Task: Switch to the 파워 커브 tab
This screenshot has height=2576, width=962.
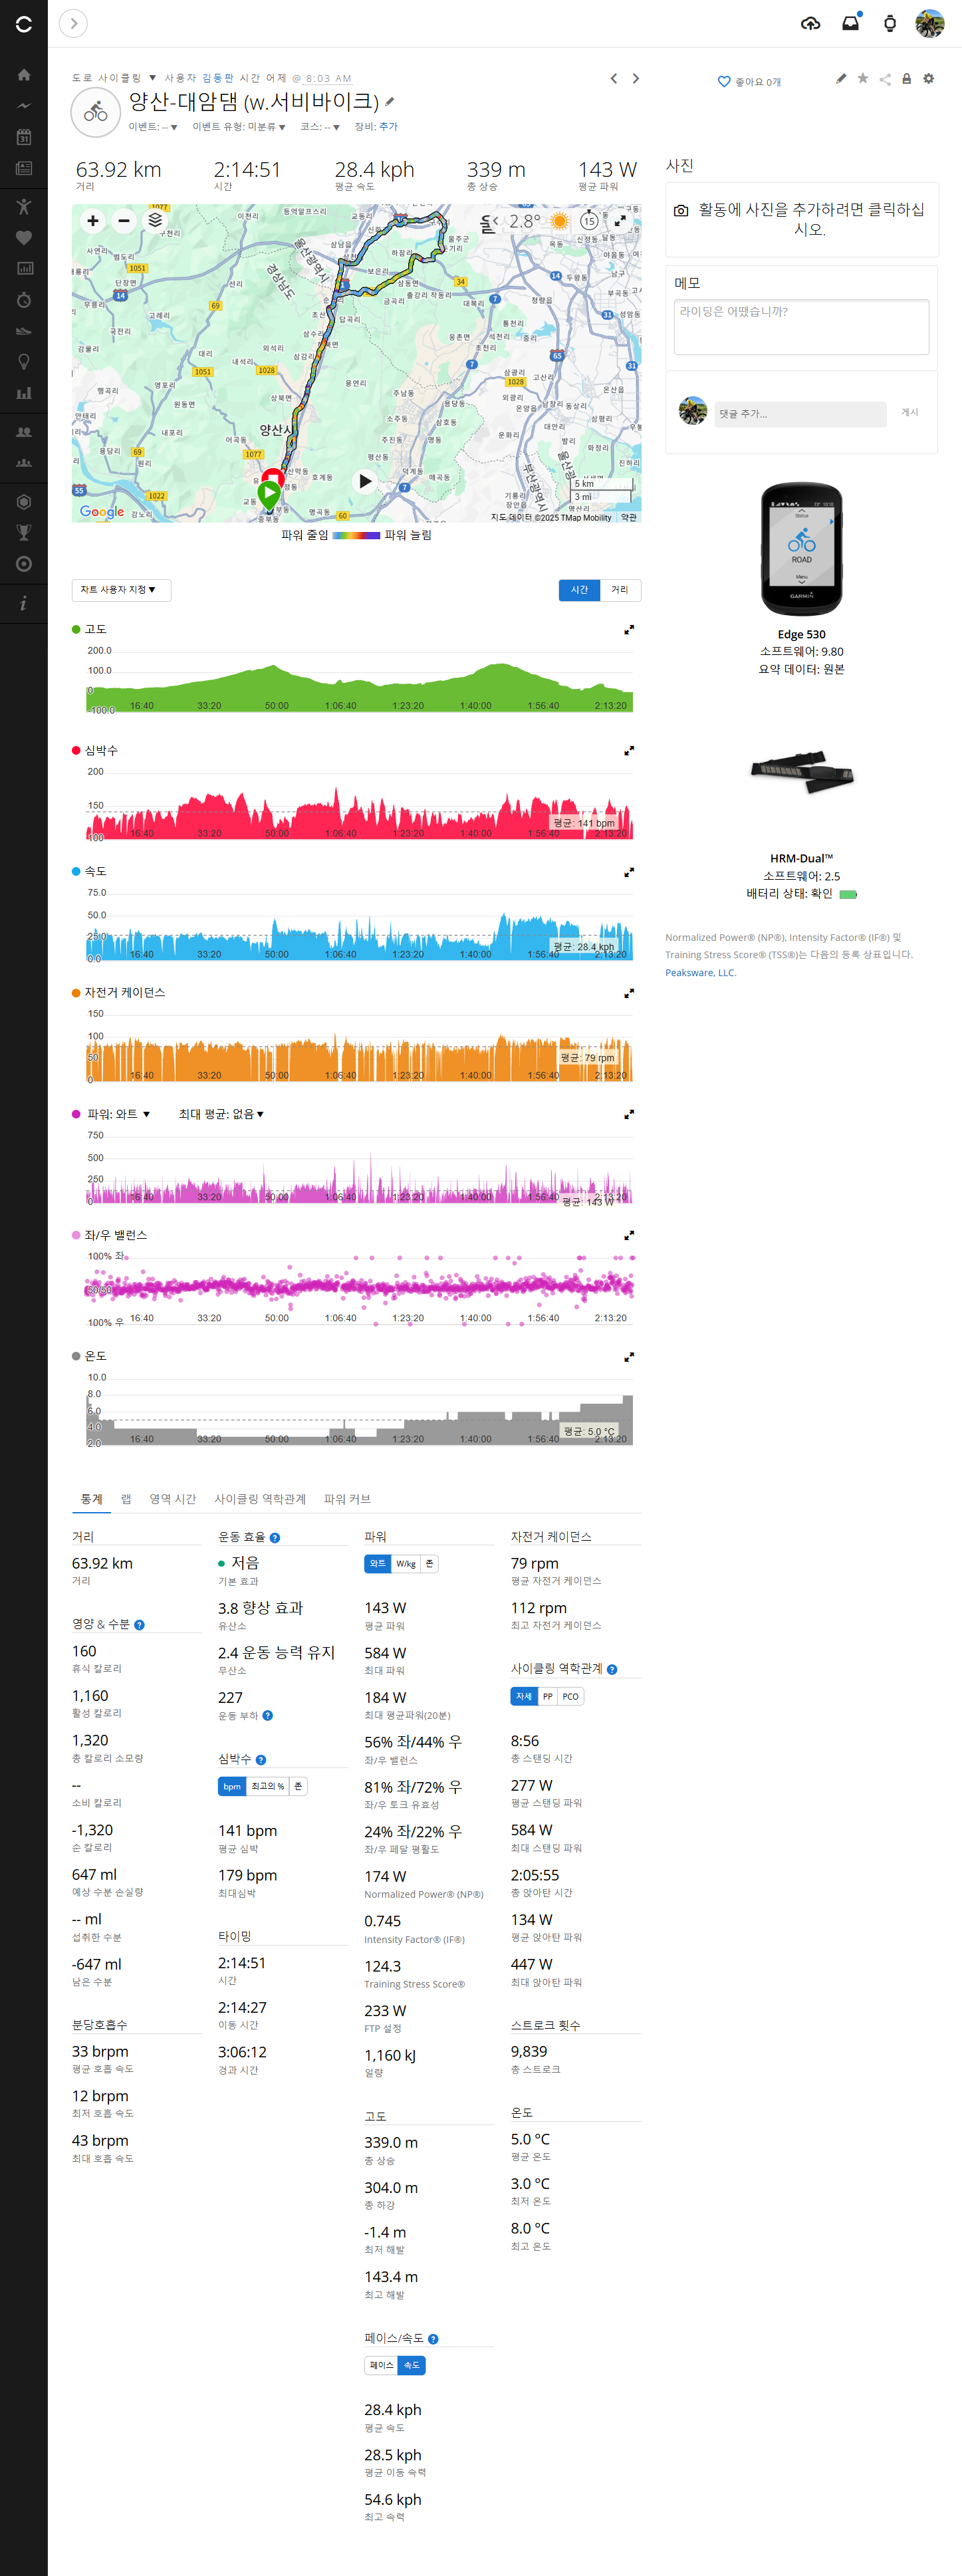Action: click(x=347, y=1499)
